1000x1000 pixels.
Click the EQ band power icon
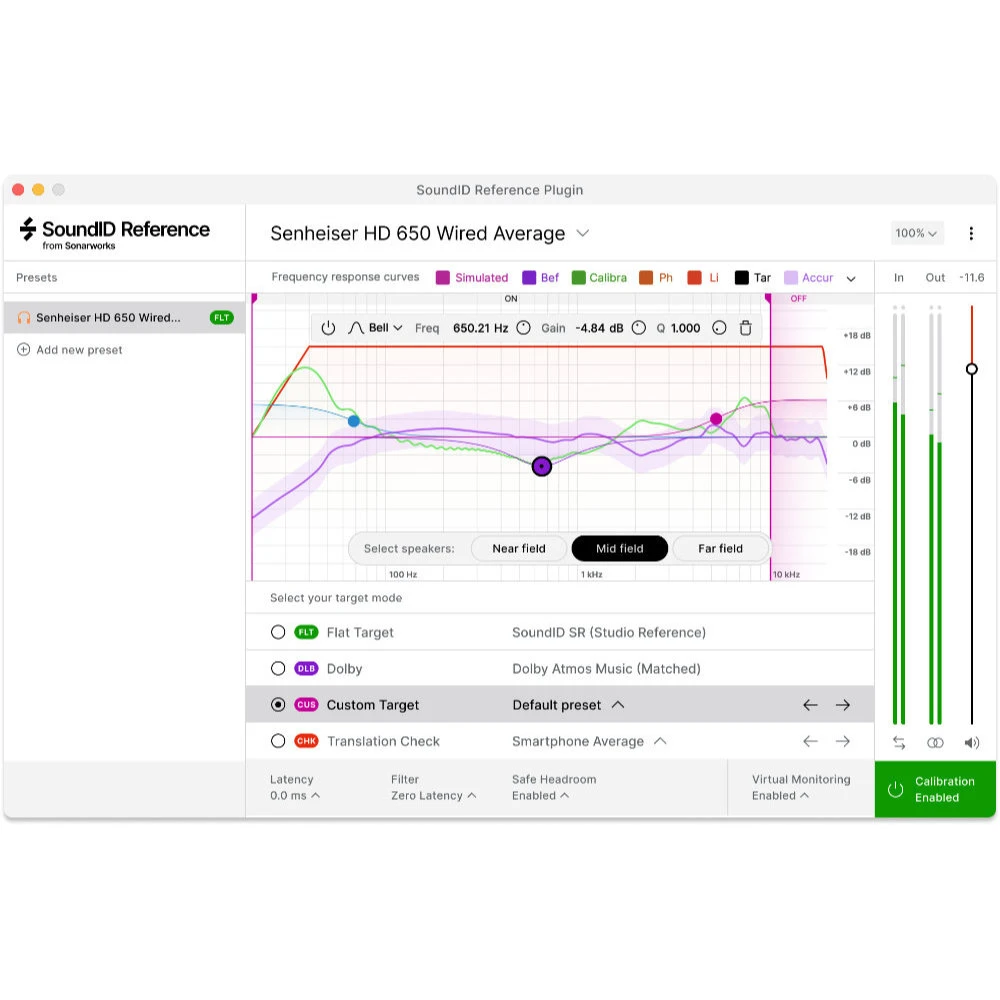[x=328, y=328]
